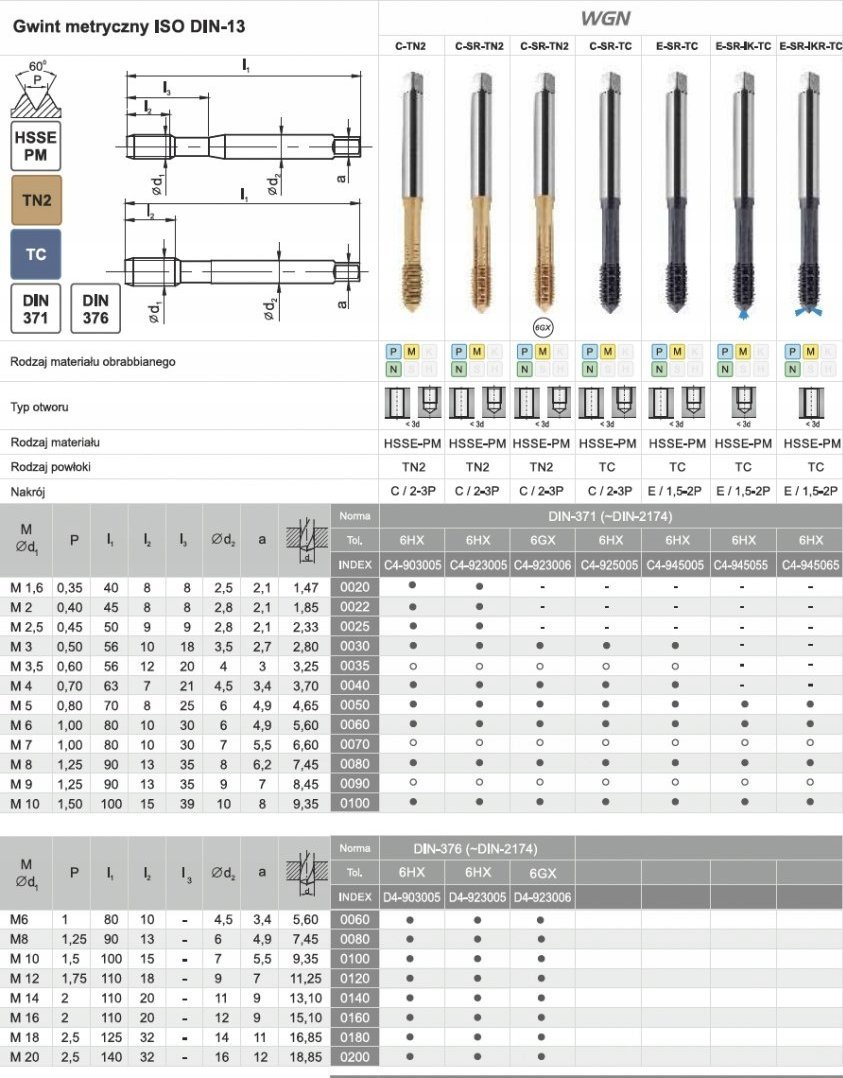Select index cell 0050 in the M 5 row

tap(355, 705)
